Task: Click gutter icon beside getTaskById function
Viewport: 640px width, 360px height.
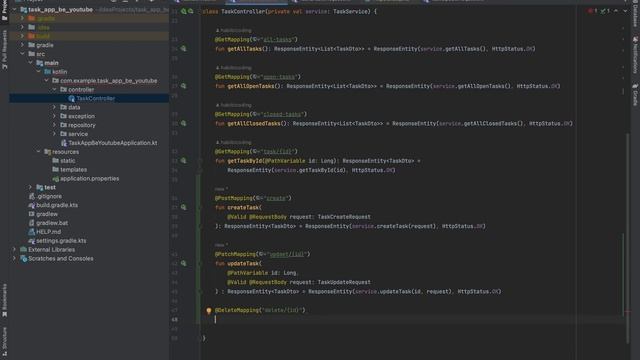Action: click(x=184, y=160)
